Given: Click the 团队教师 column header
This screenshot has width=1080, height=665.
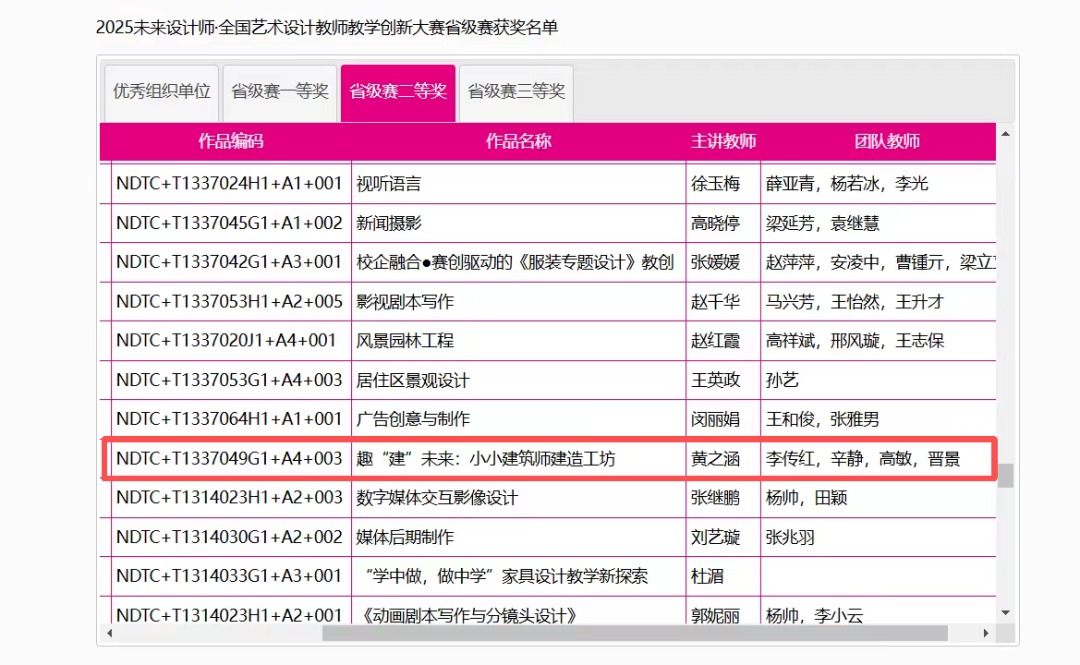Looking at the screenshot, I should [887, 141].
